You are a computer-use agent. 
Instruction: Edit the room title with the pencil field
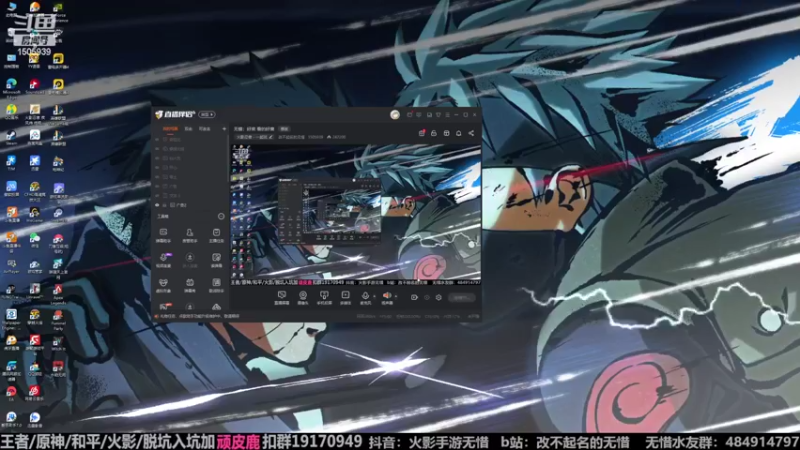click(255, 137)
